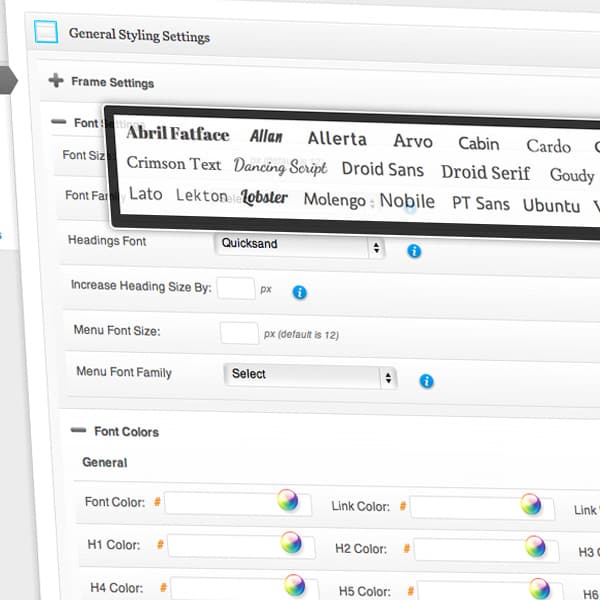Click the Lato font sample

tap(145, 194)
